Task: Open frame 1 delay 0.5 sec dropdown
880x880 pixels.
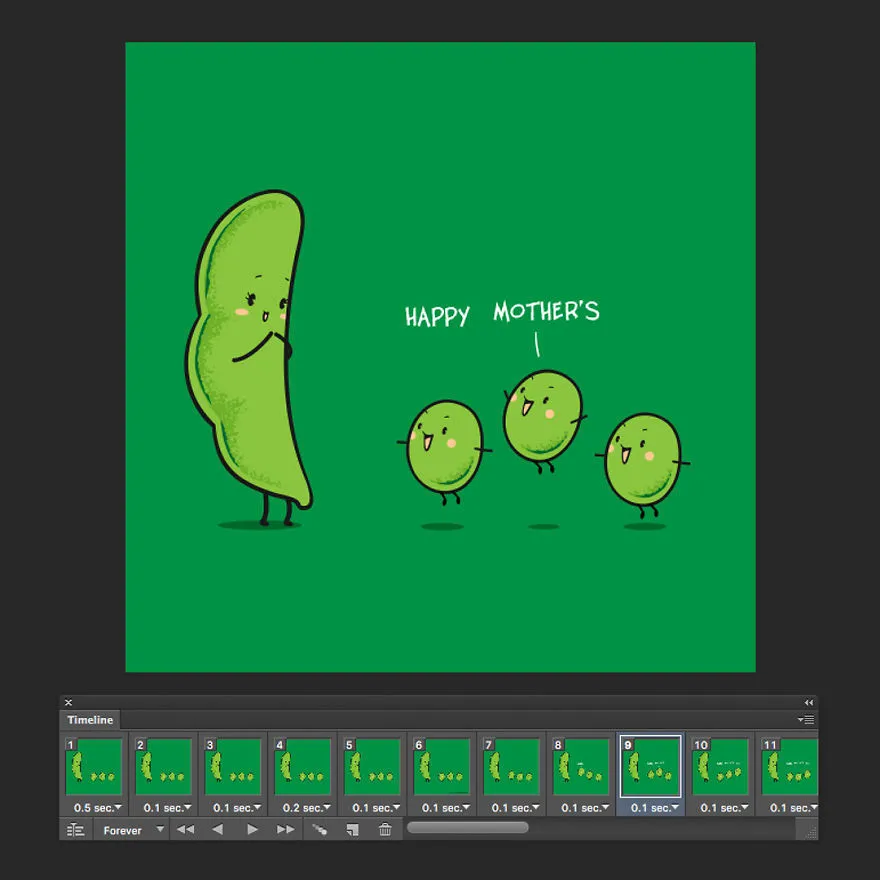Action: click(x=97, y=808)
